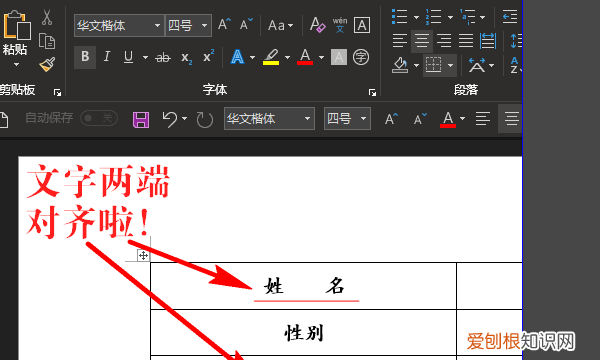Viewport: 600px width, 360px height.
Task: Decrease font size in ribbon
Action: coord(246,25)
